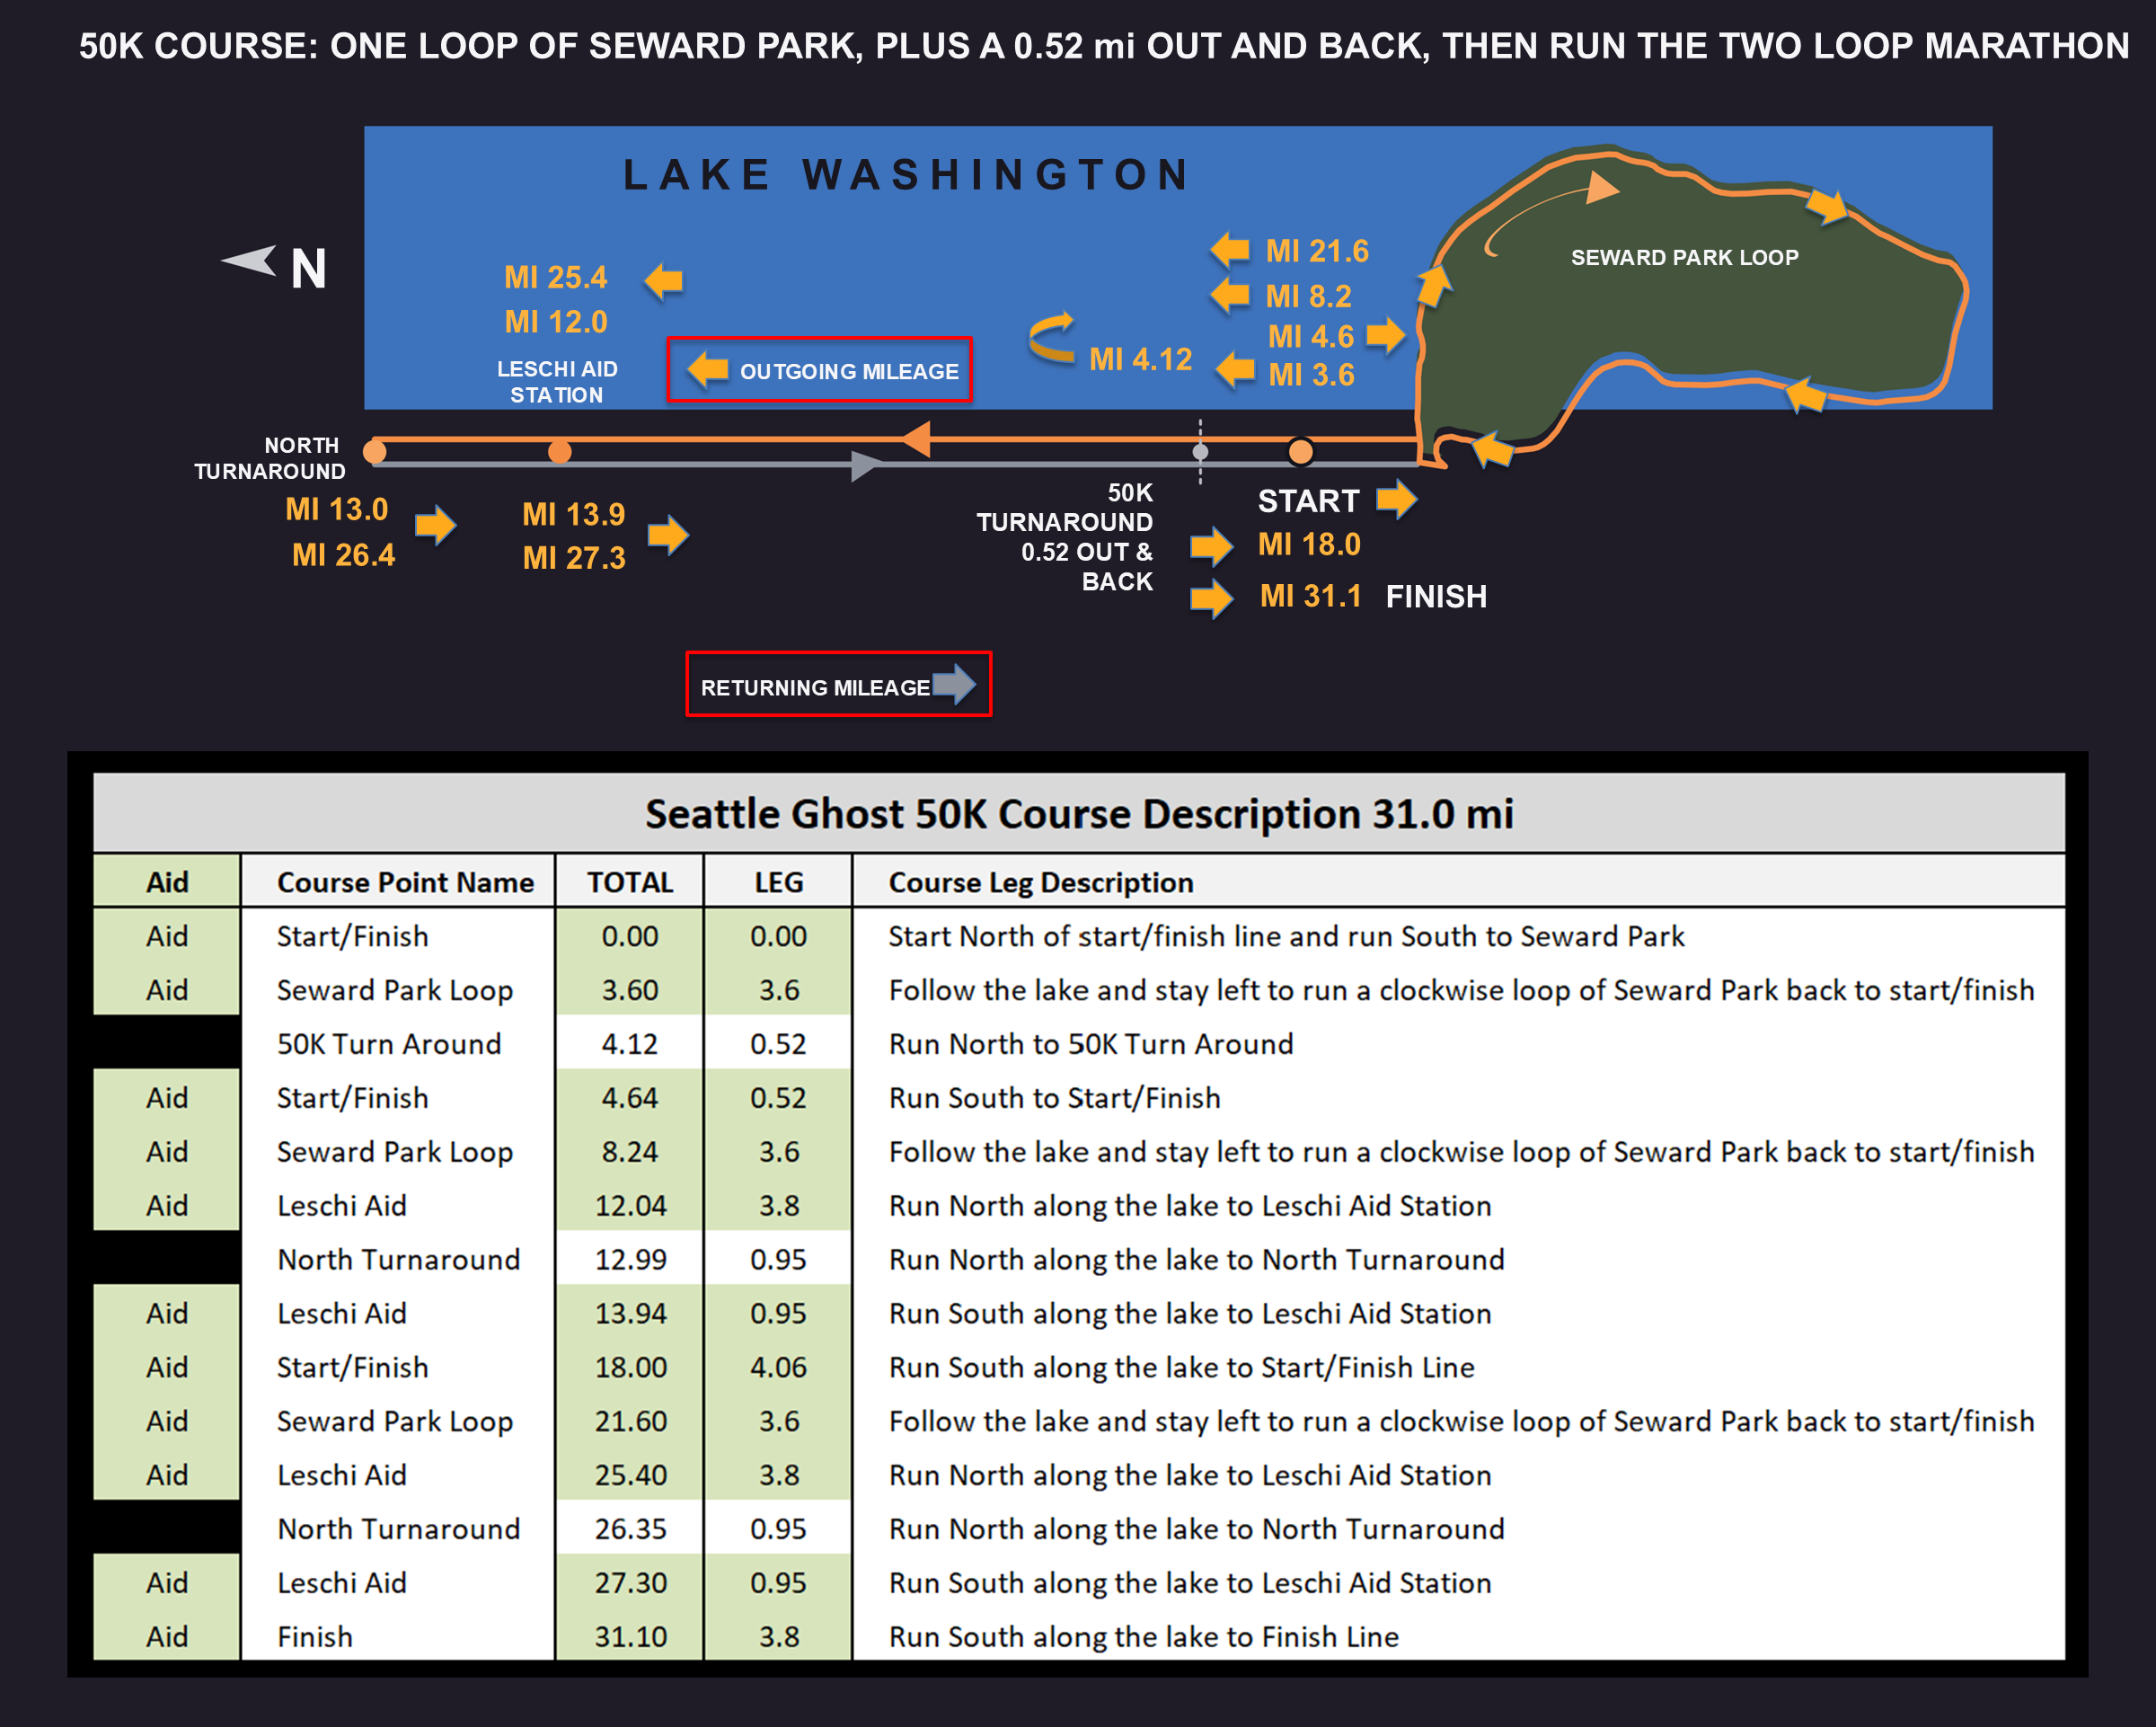Click the Course Point Name column header
2156x1727 pixels.
(405, 882)
